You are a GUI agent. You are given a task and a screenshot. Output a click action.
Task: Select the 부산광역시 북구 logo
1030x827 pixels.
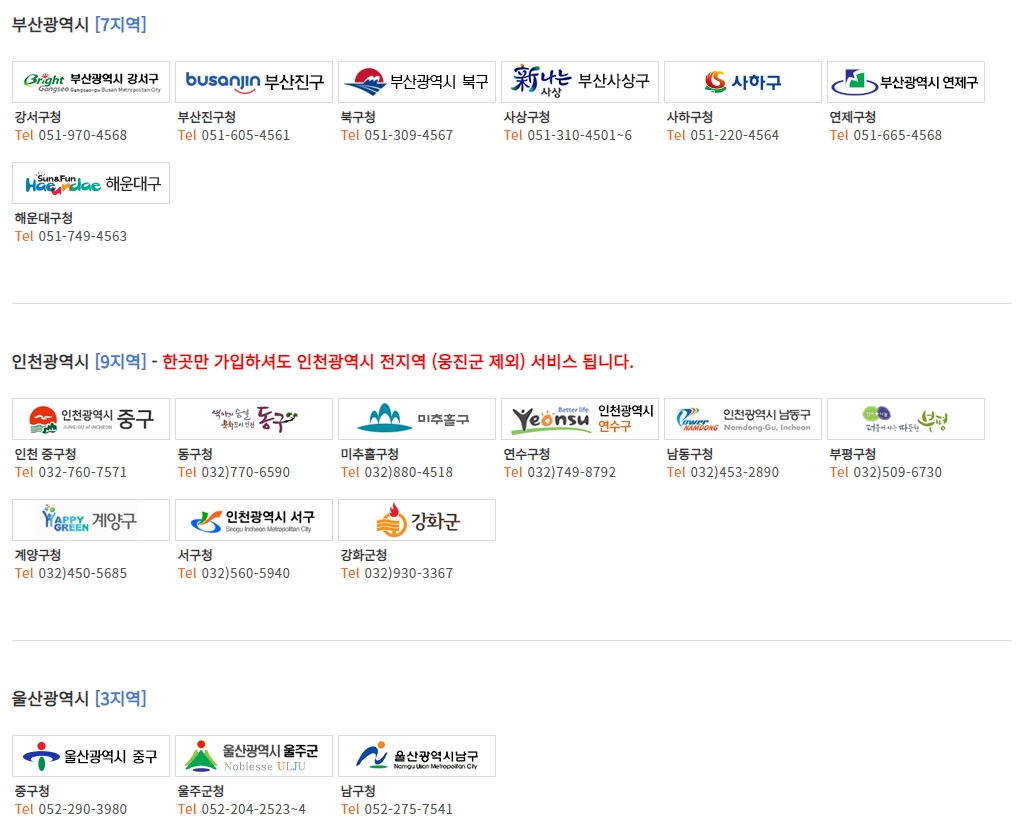click(x=416, y=82)
